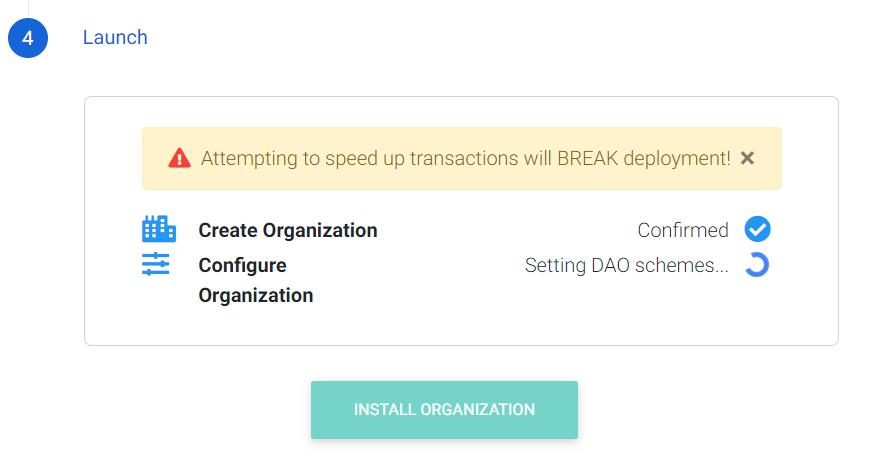Click the word Organization under Configure
Image resolution: width=881 pixels, height=471 pixels.
click(x=256, y=296)
